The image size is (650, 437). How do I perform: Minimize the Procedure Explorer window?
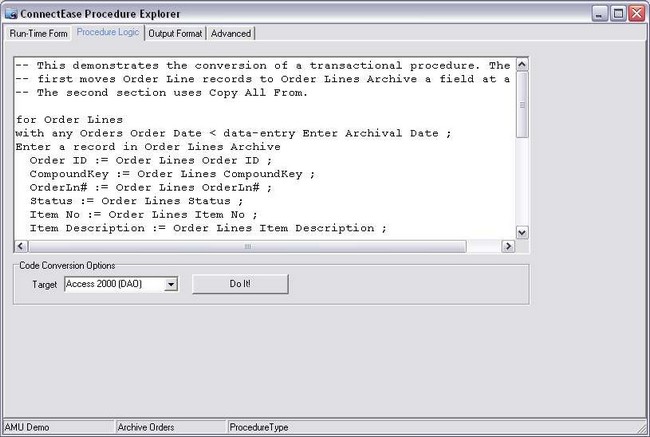599,13
